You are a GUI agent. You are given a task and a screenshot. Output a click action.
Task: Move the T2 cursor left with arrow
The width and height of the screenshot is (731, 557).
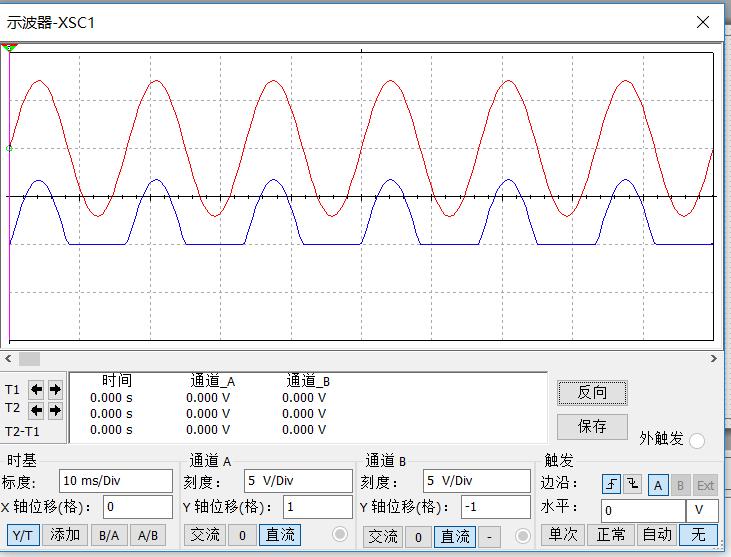[37, 410]
